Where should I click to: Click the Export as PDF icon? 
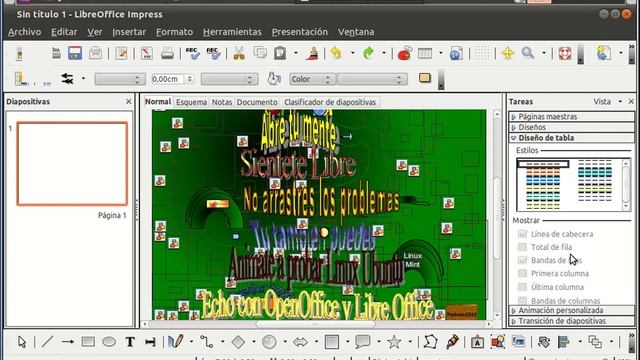(x=146, y=53)
